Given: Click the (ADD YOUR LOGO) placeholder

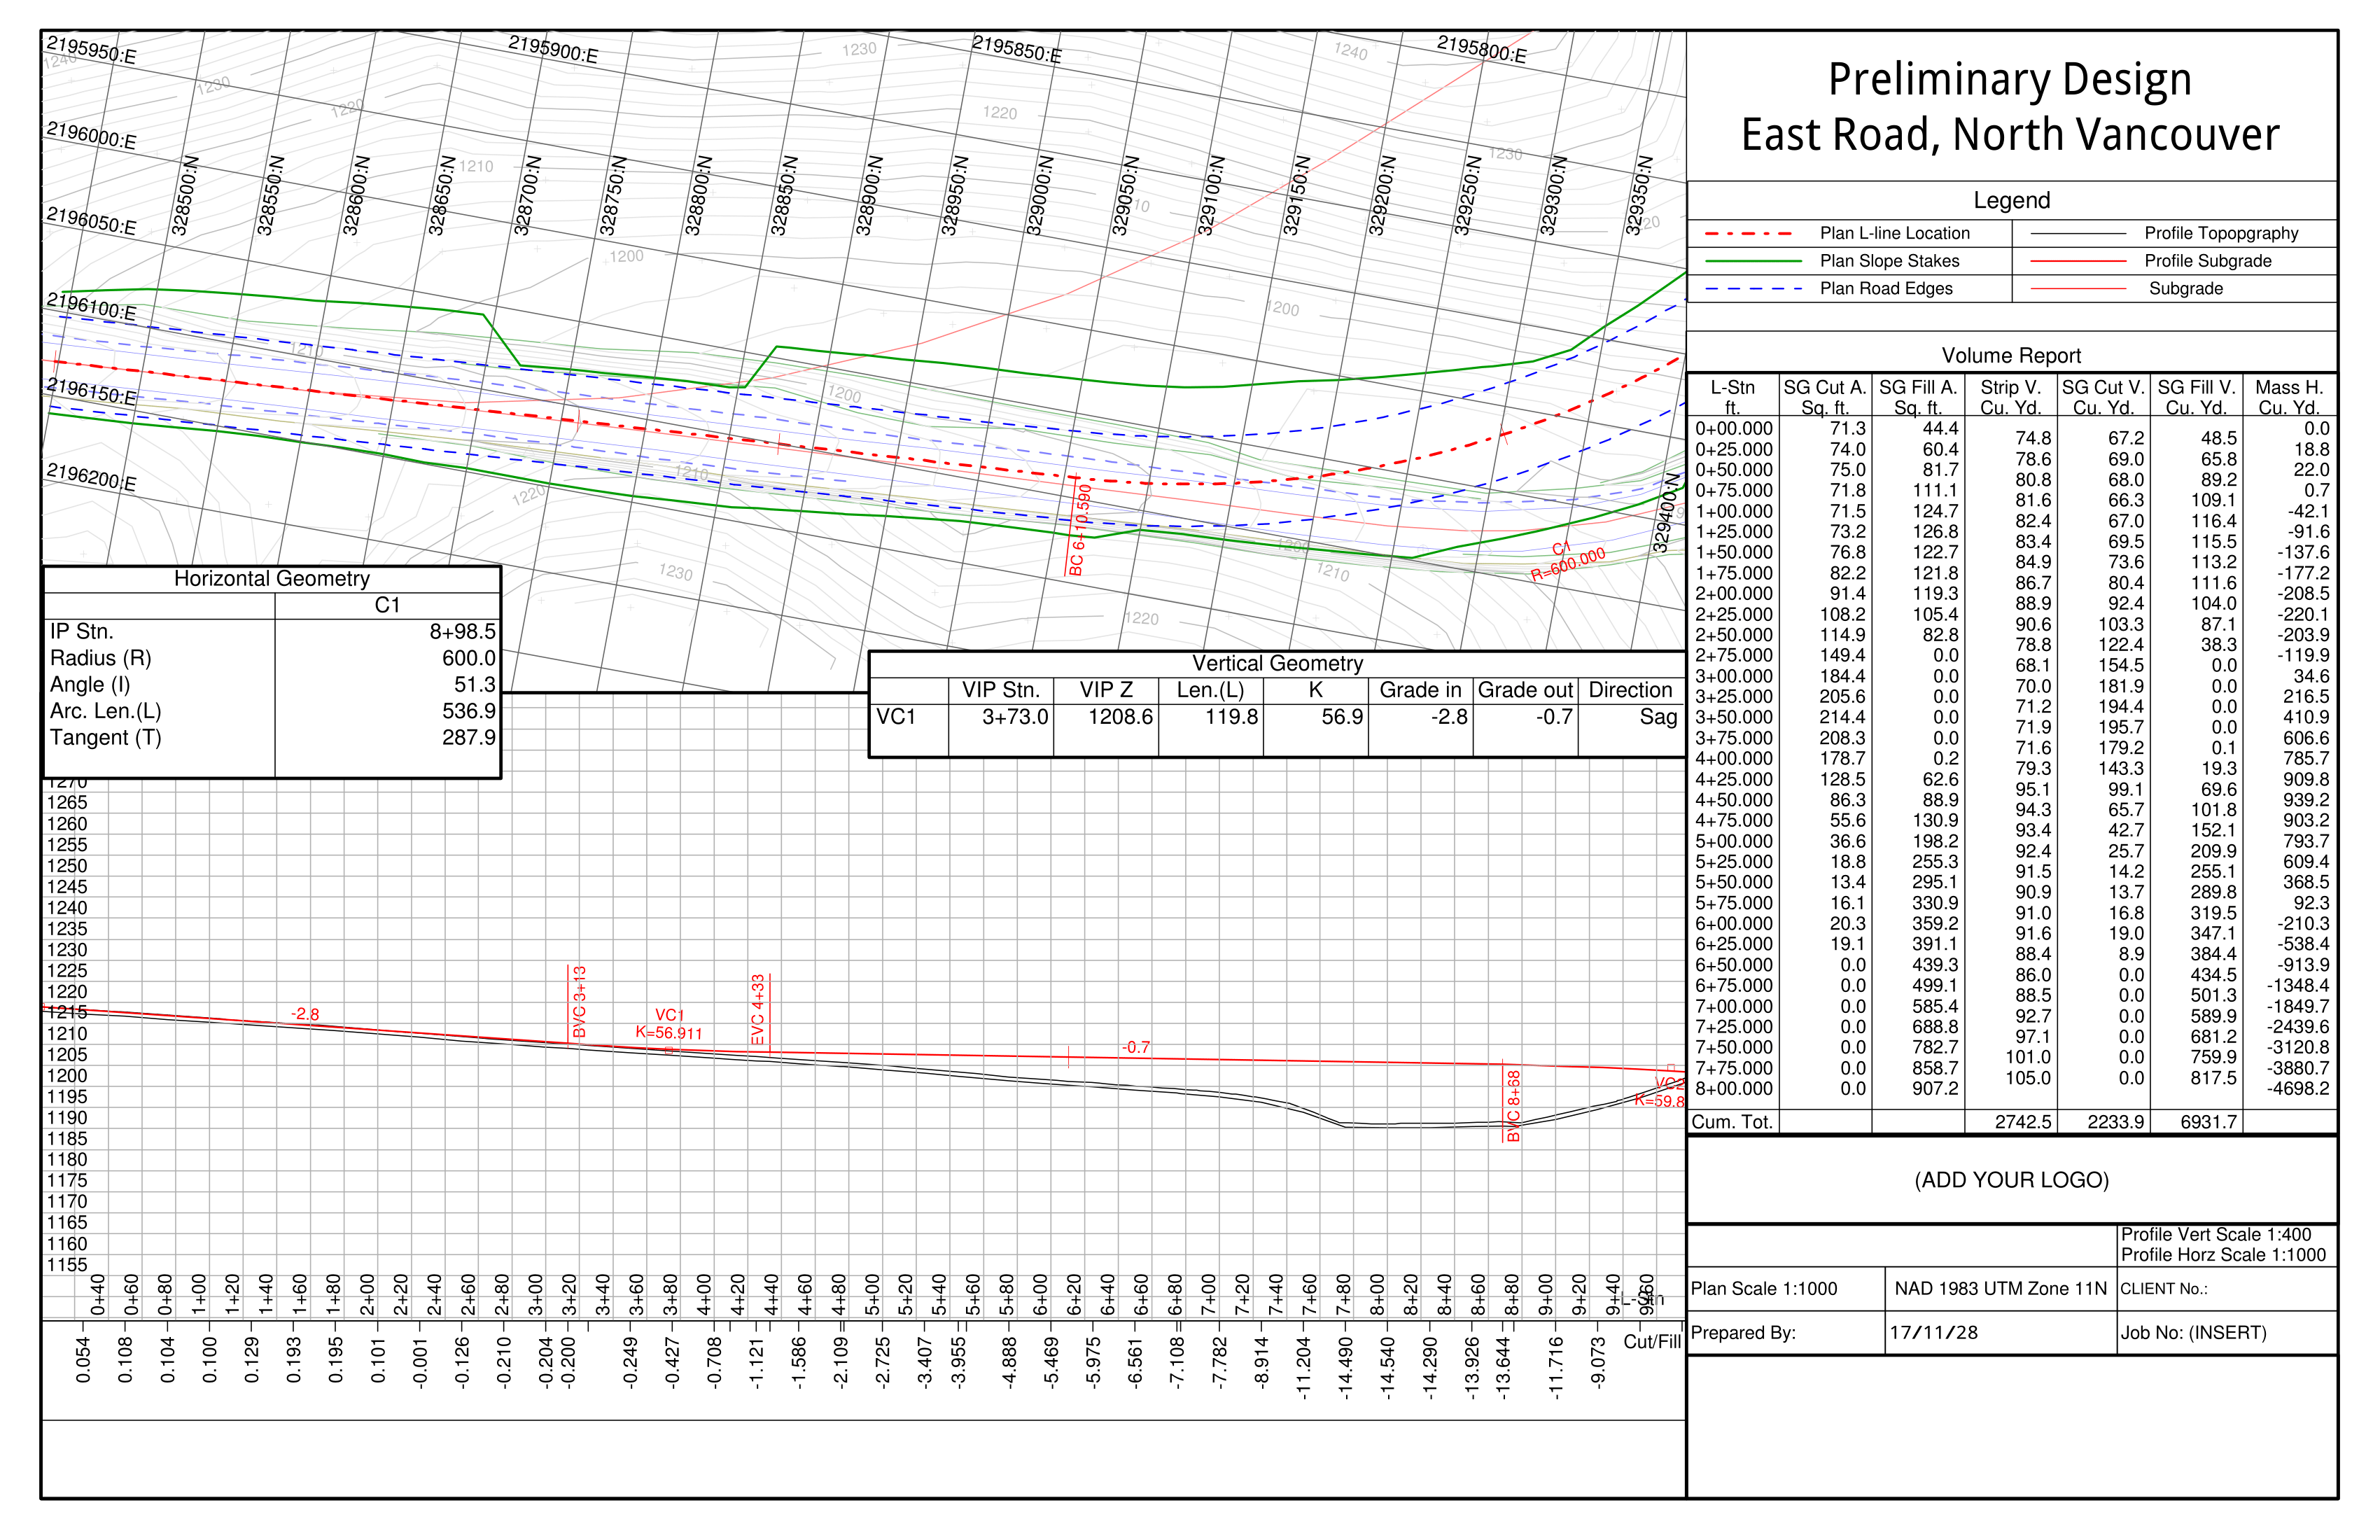Looking at the screenshot, I should tap(2011, 1180).
